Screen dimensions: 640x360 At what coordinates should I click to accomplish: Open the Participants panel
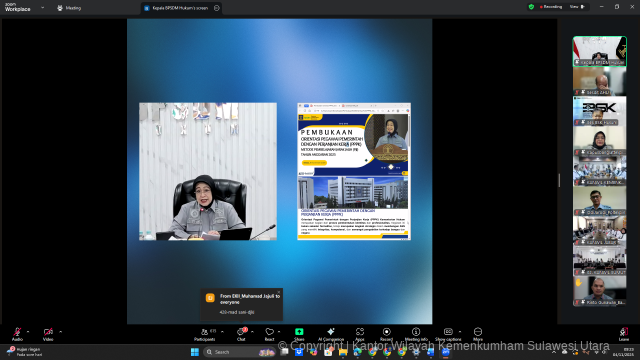pyautogui.click(x=204, y=334)
